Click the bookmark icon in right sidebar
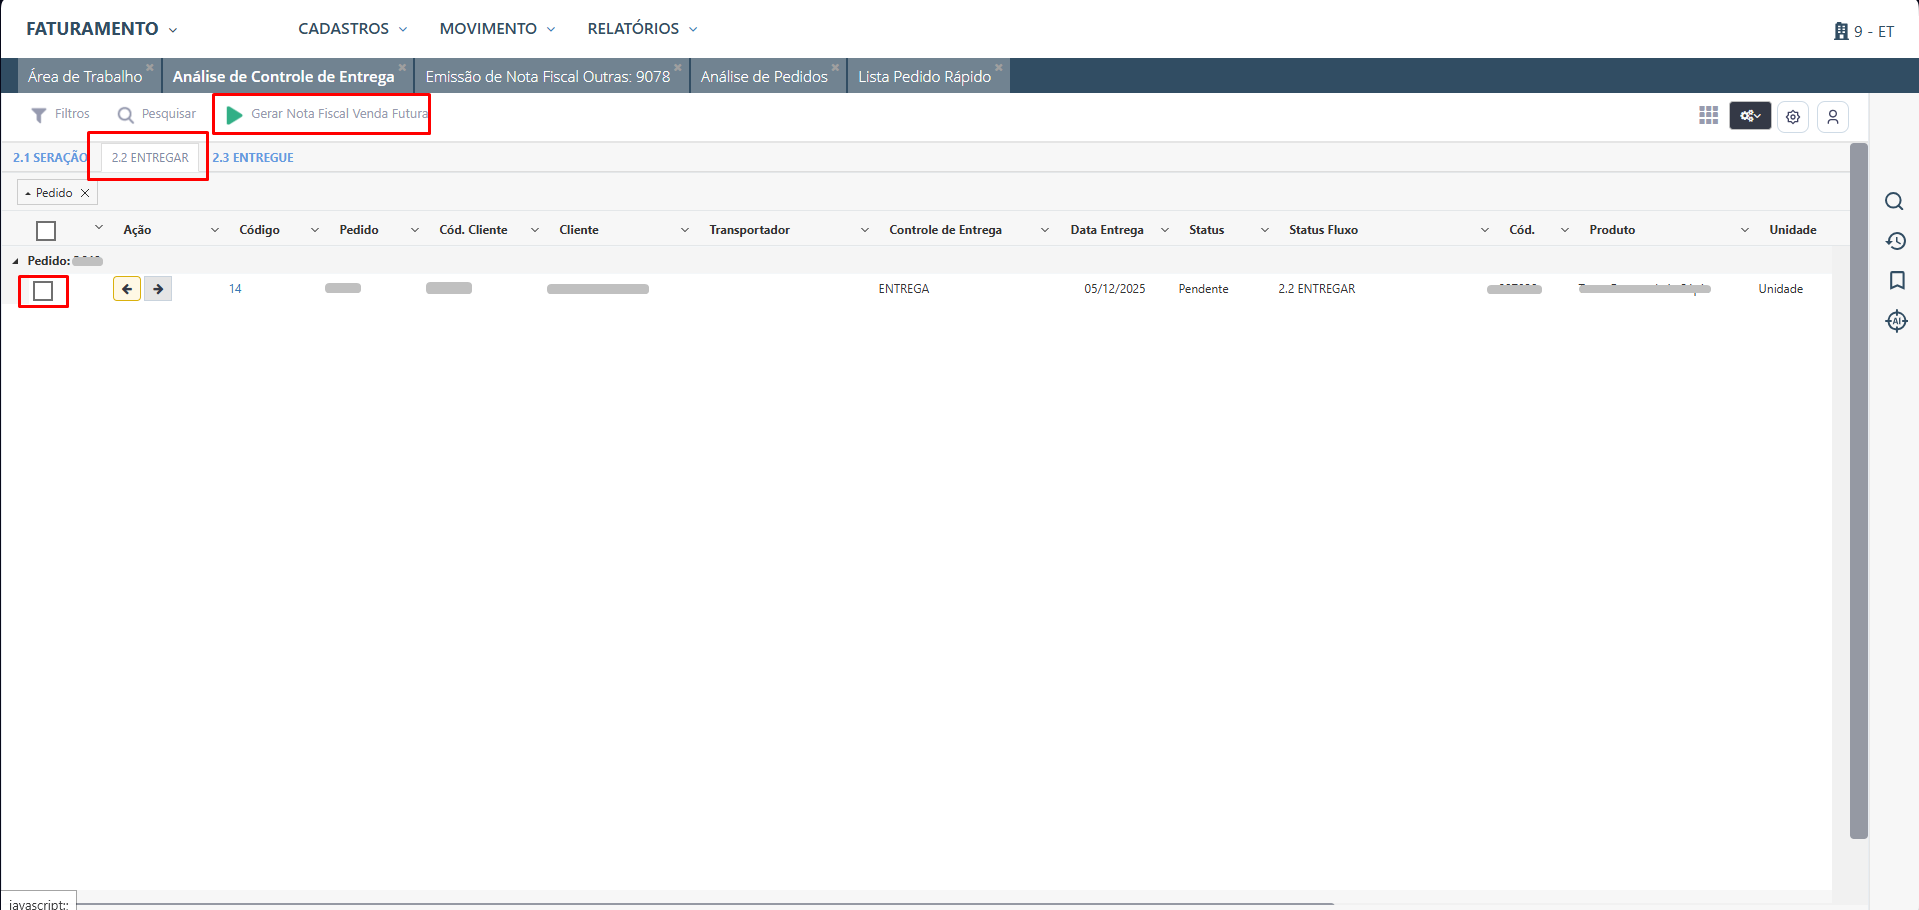The height and width of the screenshot is (910, 1919). [x=1896, y=281]
